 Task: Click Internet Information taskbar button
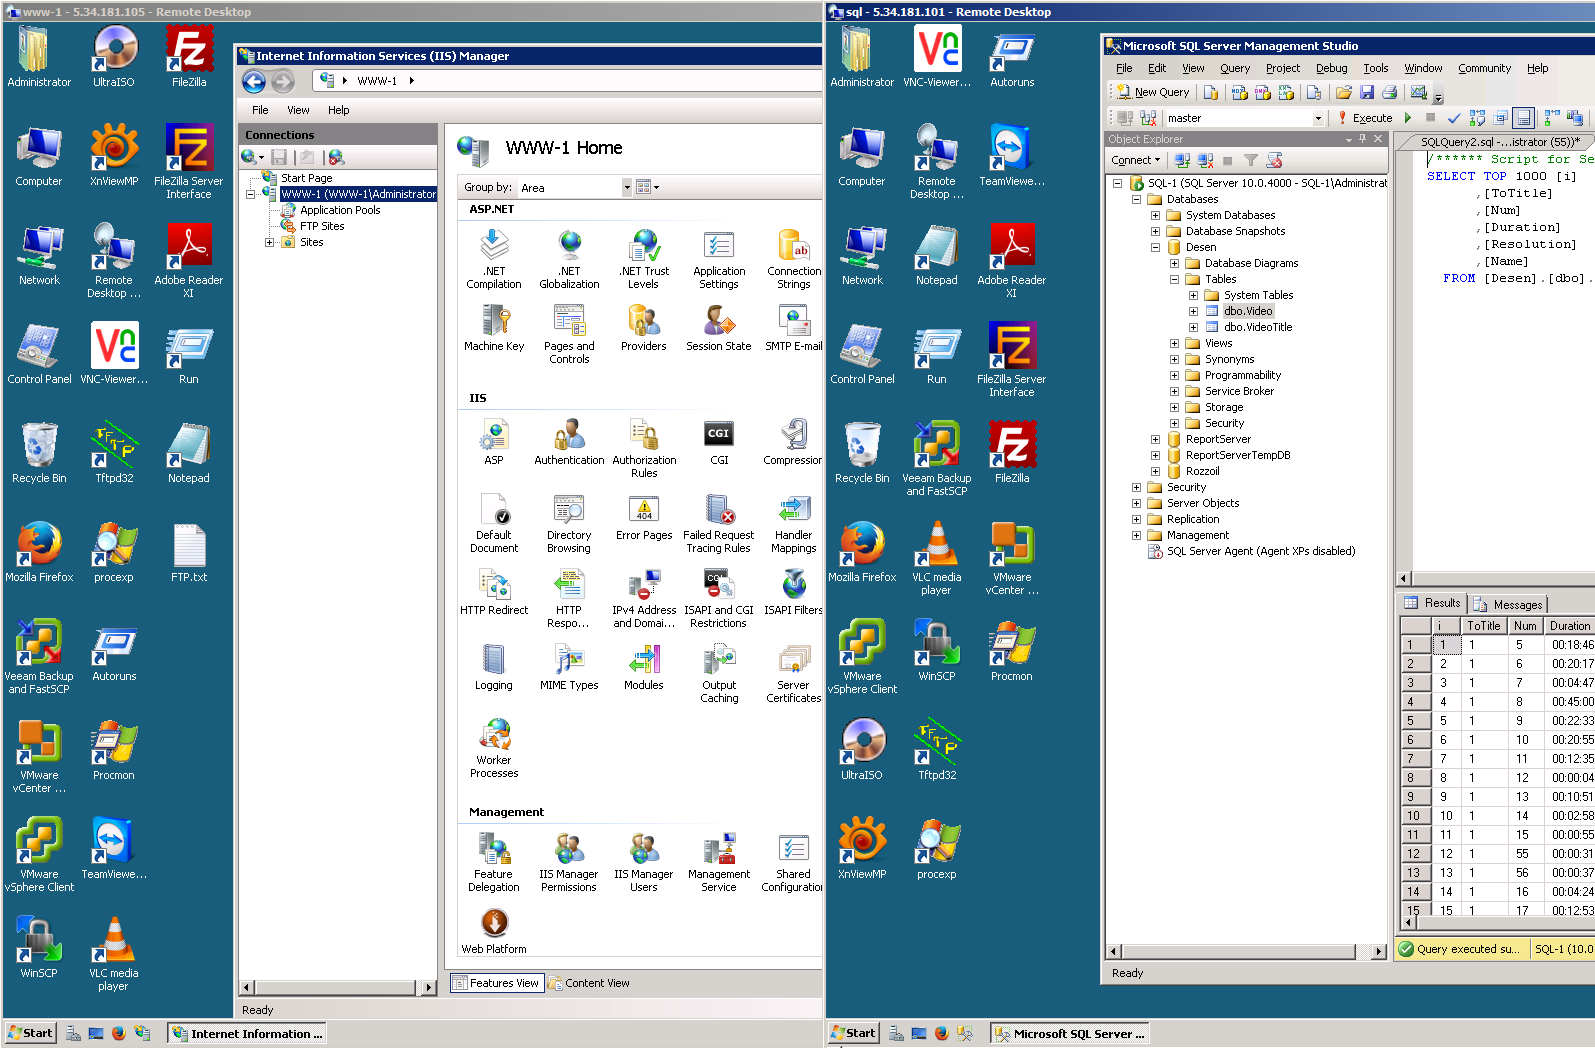tap(247, 1033)
